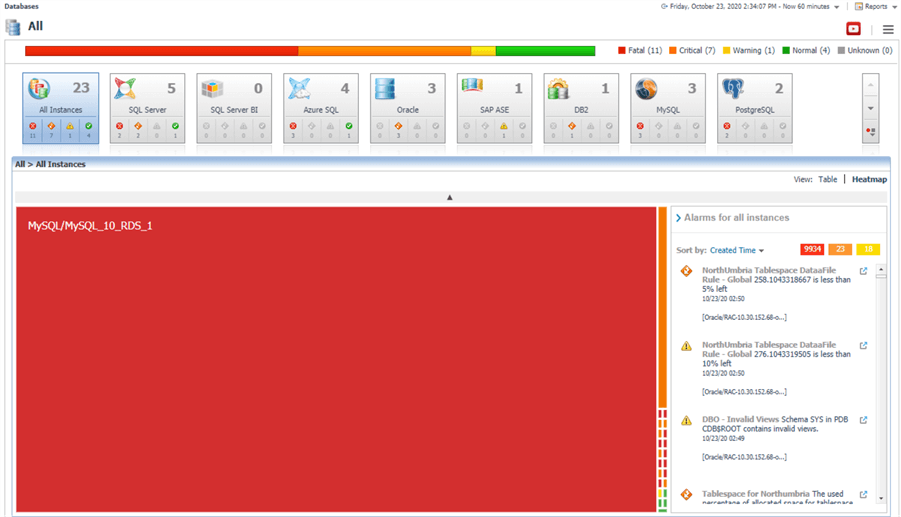Open first NorthUmbria alarm external link icon
The width and height of the screenshot is (901, 517).
[863, 271]
